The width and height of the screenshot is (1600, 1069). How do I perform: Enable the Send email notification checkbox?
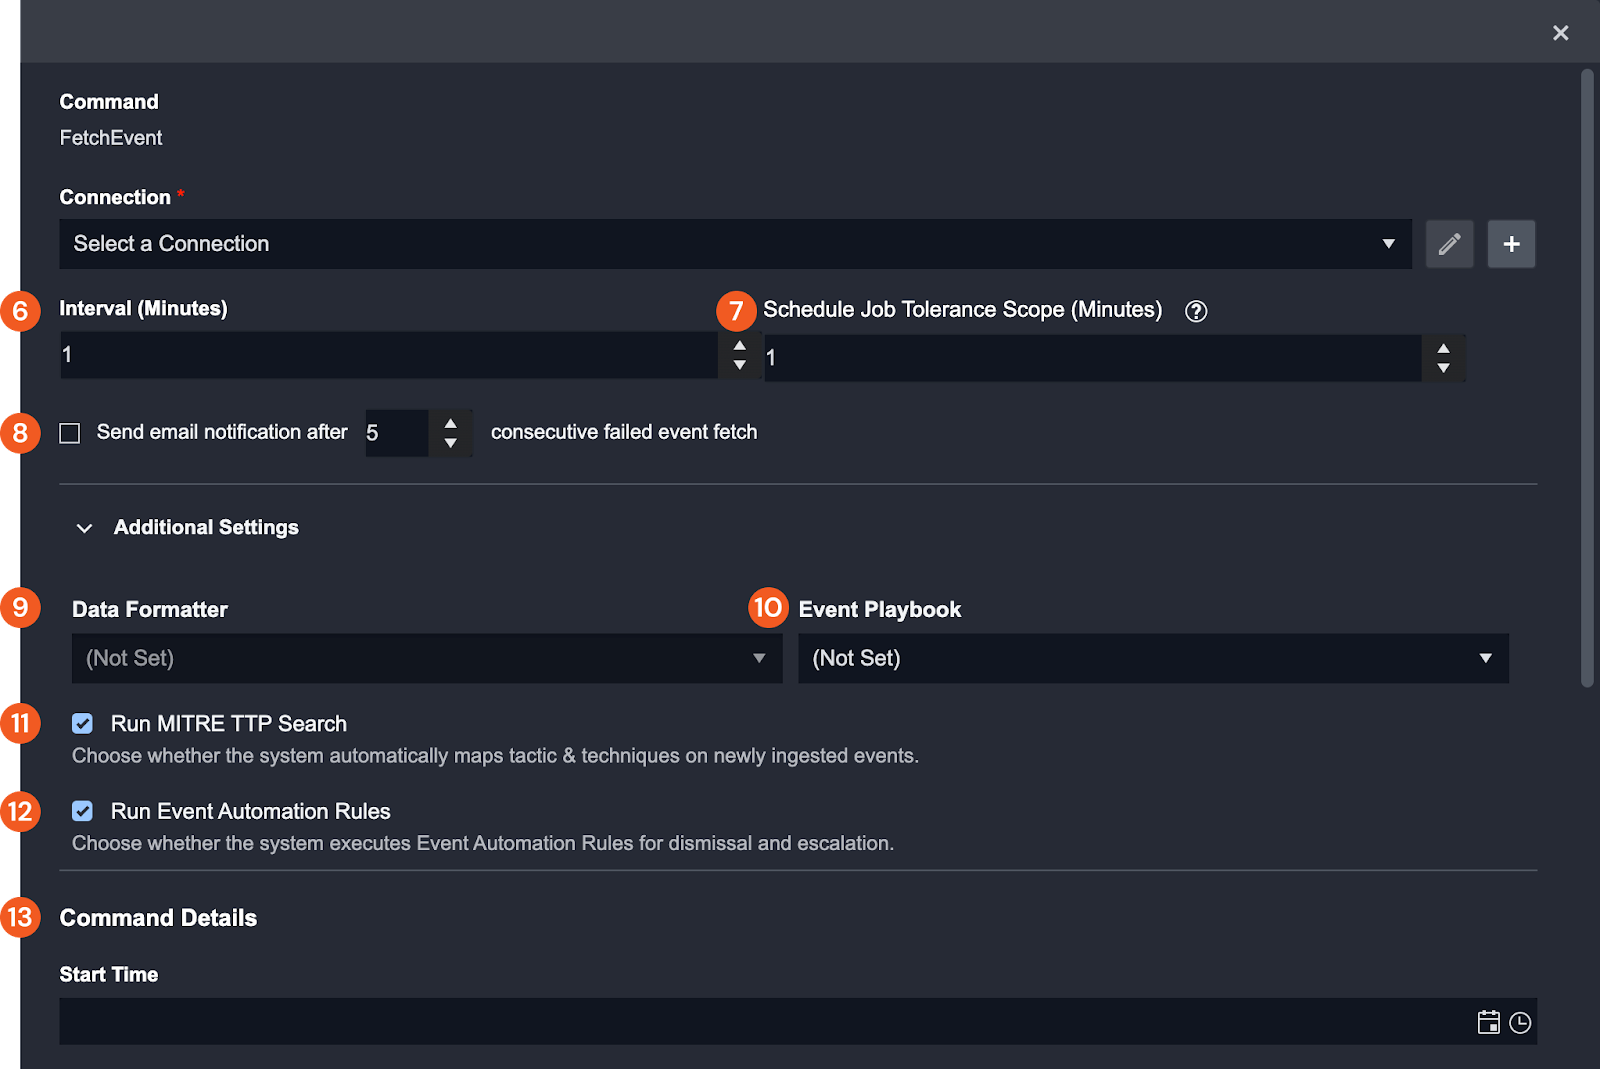pyautogui.click(x=70, y=433)
